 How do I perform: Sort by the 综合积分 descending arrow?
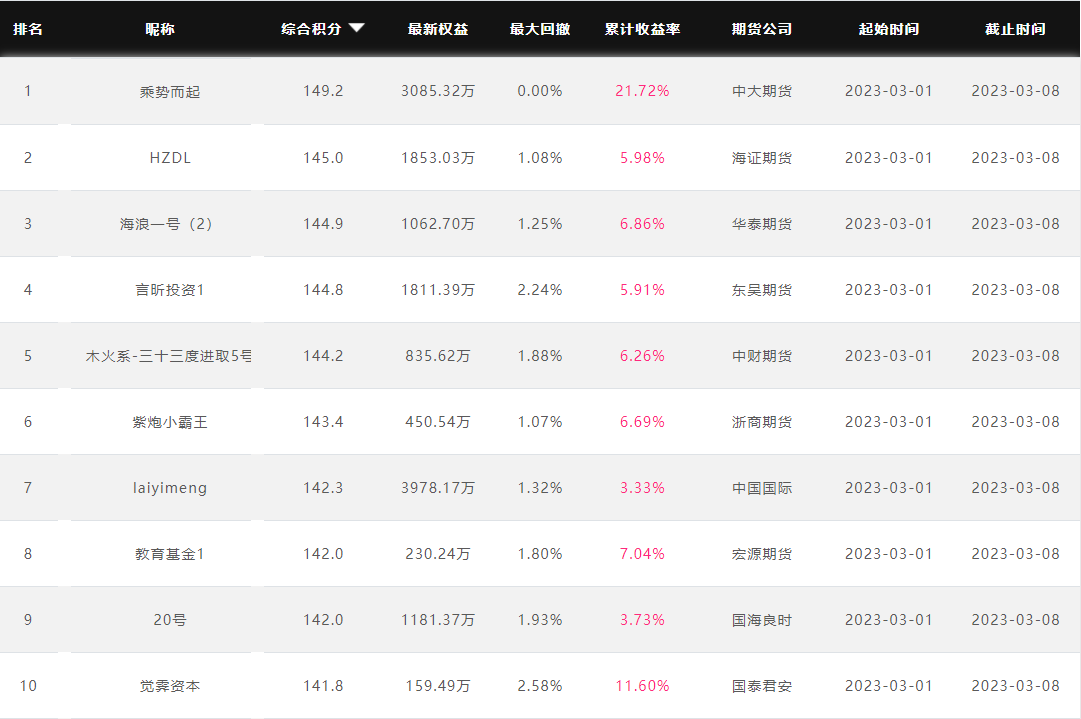click(356, 28)
